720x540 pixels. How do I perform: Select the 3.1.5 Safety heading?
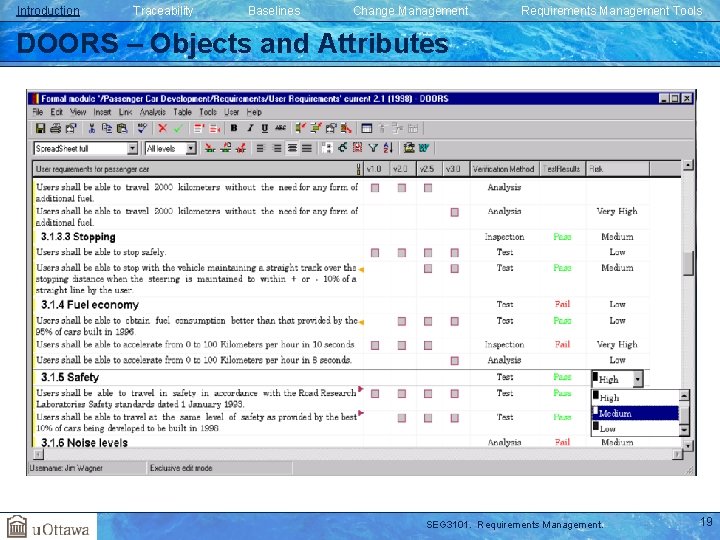tap(70, 377)
